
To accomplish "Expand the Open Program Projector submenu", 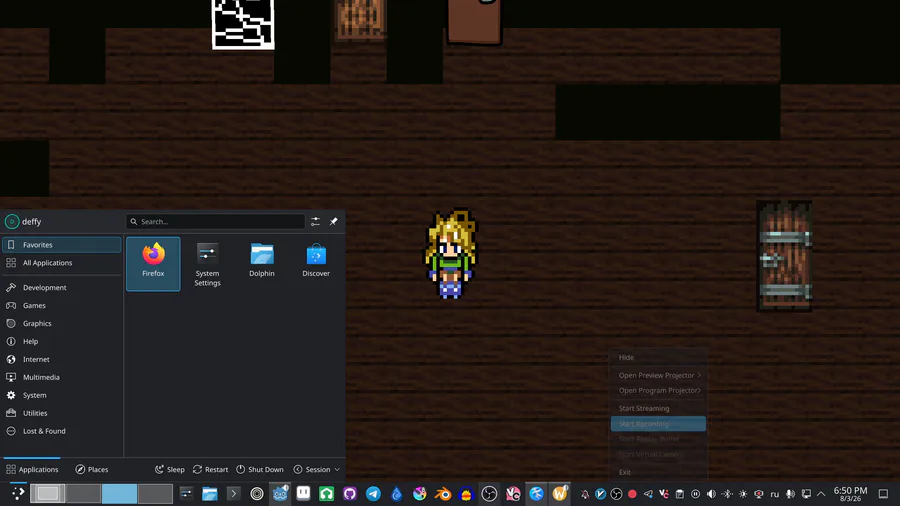I will click(x=658, y=391).
